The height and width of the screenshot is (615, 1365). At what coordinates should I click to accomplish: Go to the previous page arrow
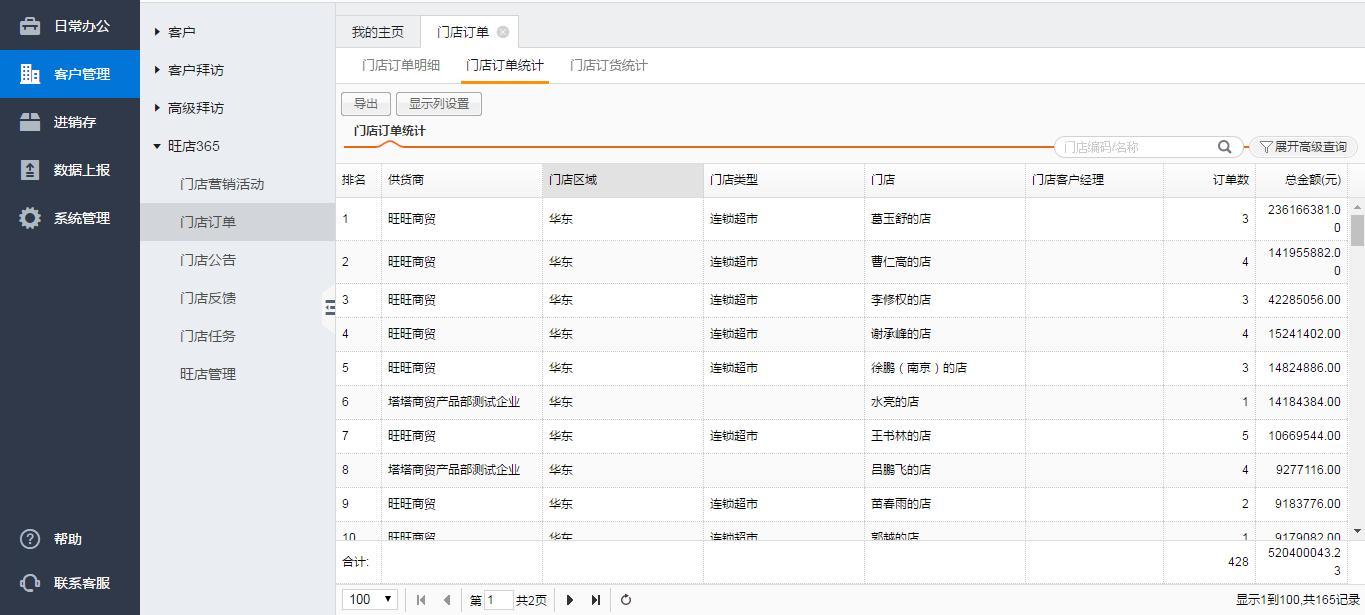pyautogui.click(x=447, y=600)
